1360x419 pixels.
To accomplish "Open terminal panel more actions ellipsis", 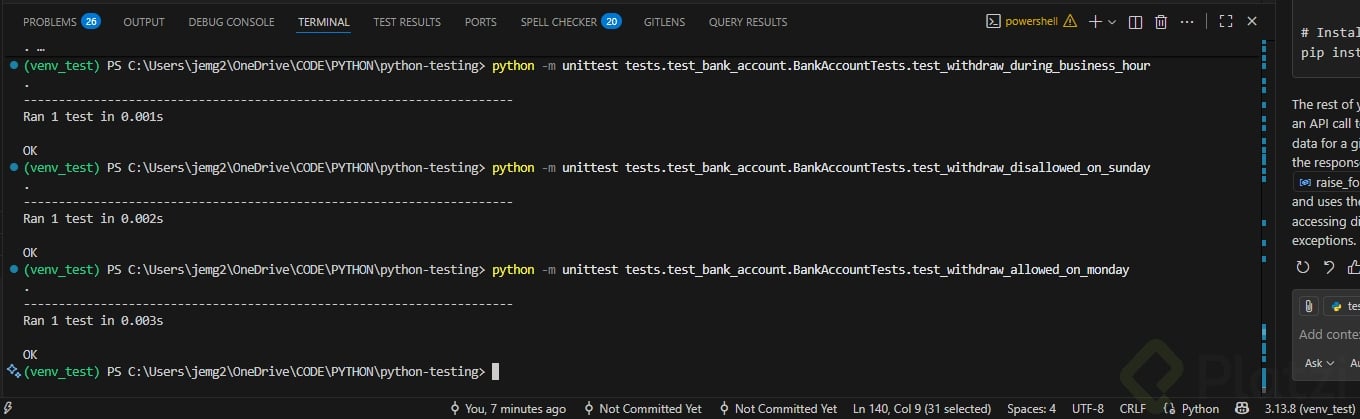I will pos(1187,21).
